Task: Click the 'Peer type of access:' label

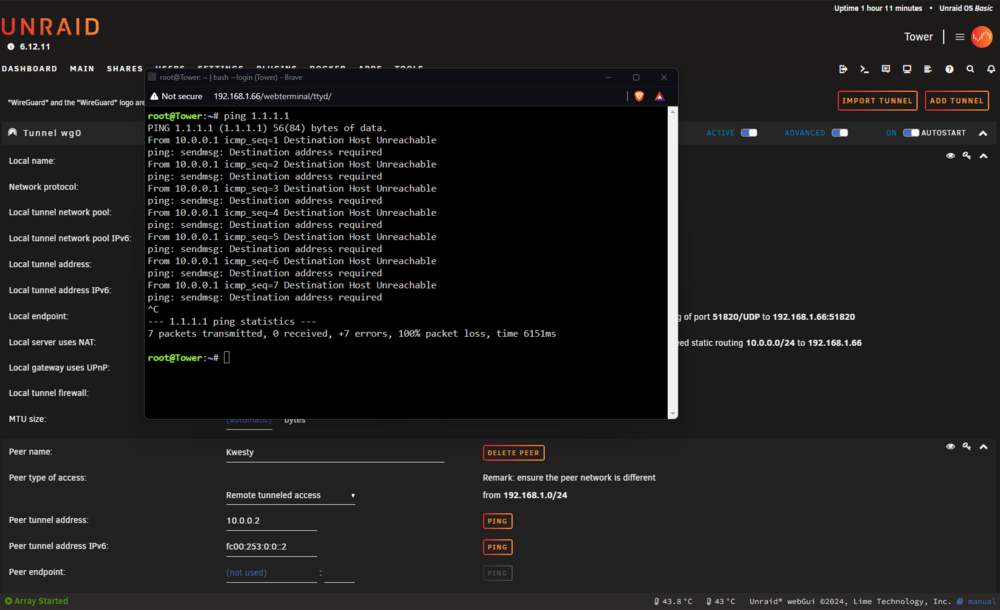Action: pyautogui.click(x=47, y=478)
